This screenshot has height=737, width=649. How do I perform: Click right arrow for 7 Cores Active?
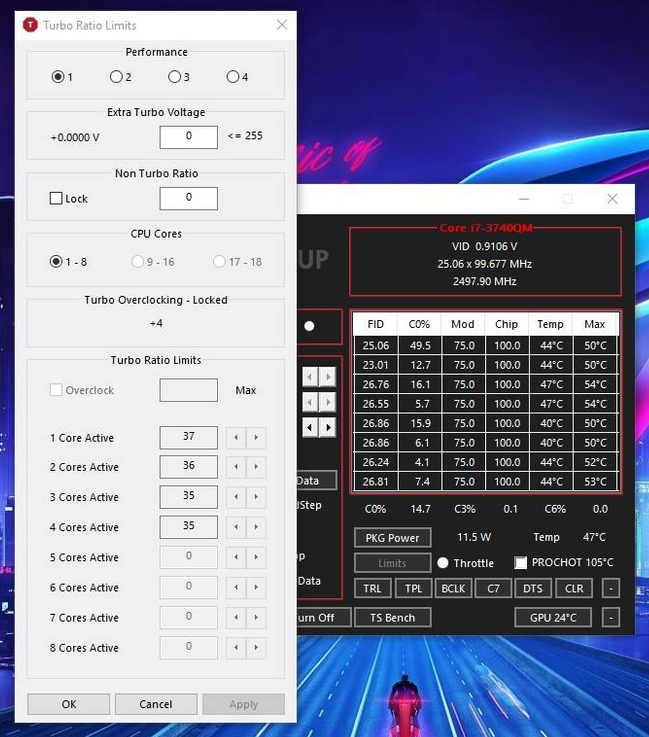pyautogui.click(x=256, y=617)
